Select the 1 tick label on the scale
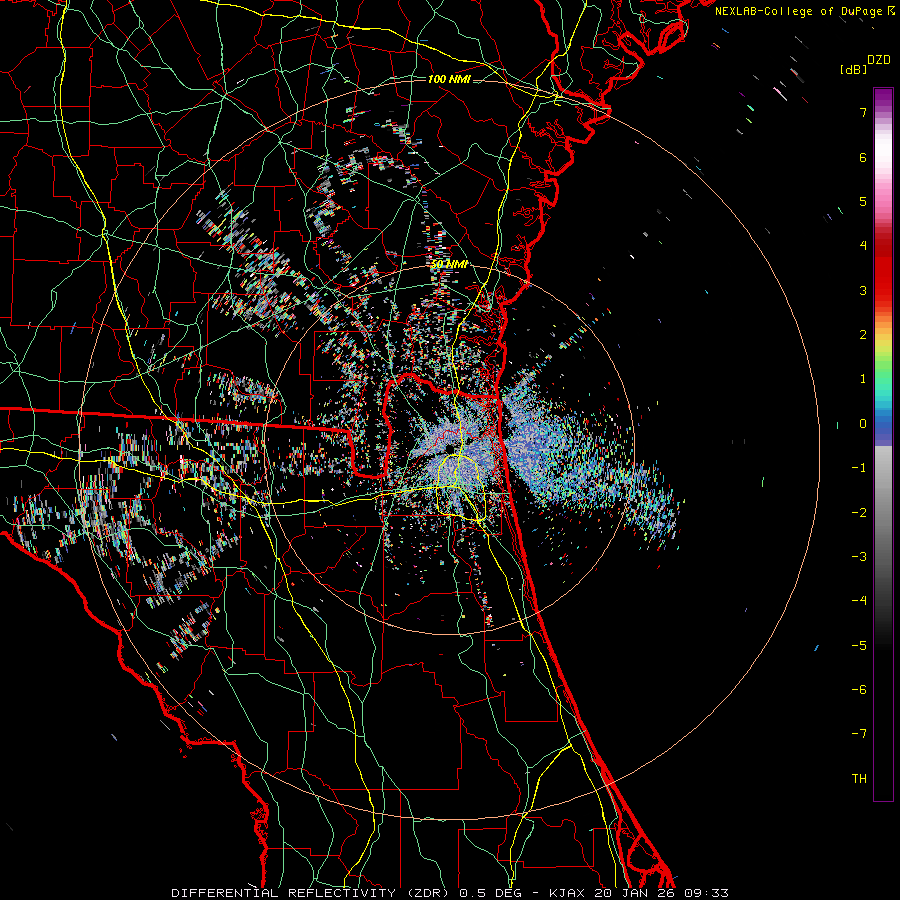The width and height of the screenshot is (900, 900). pos(863,379)
